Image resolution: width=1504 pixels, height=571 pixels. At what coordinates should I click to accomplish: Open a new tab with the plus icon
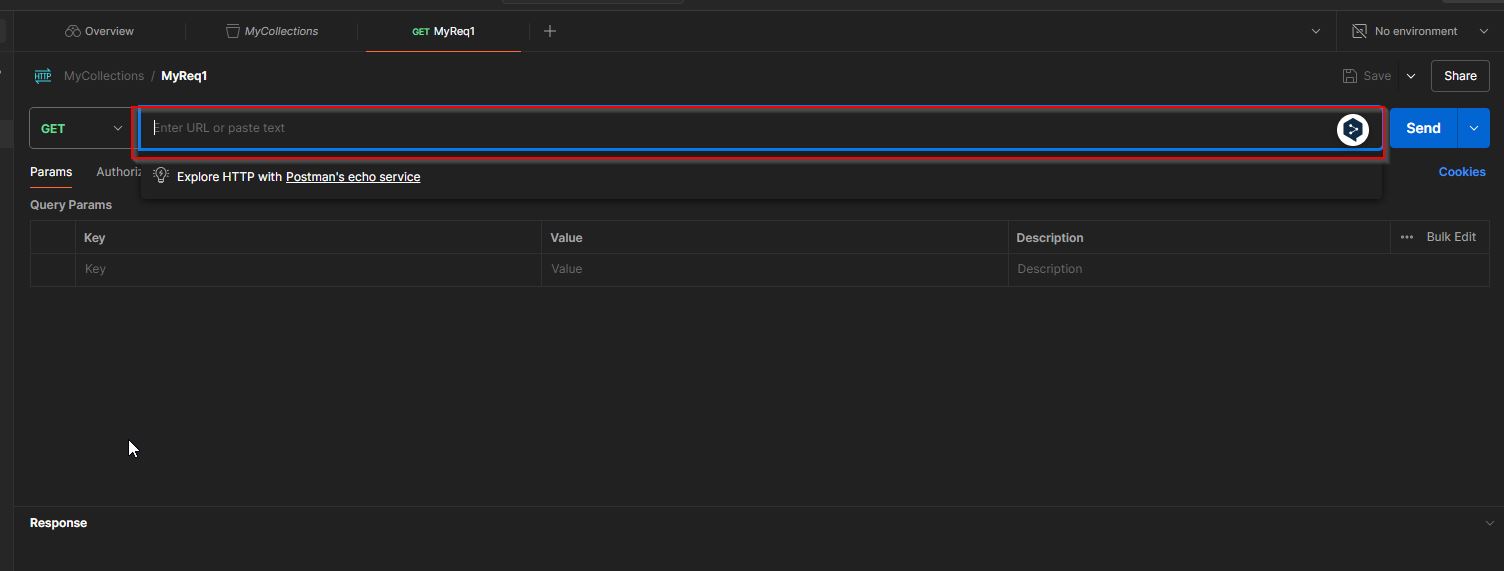549,31
